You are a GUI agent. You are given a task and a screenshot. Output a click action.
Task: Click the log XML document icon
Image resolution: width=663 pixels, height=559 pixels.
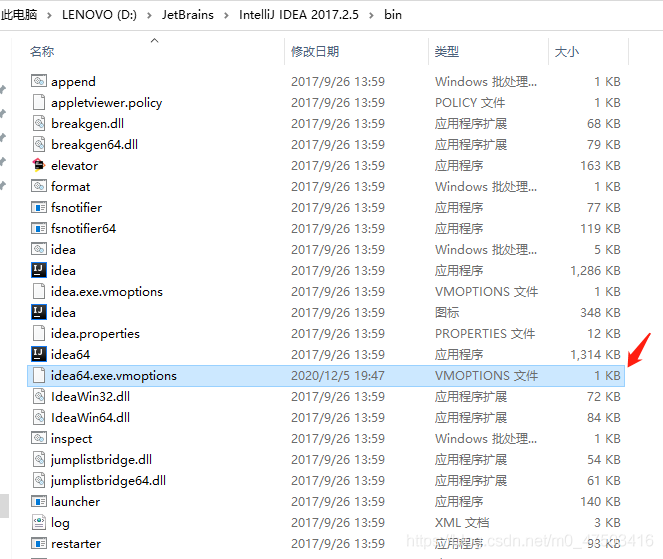[x=39, y=522]
